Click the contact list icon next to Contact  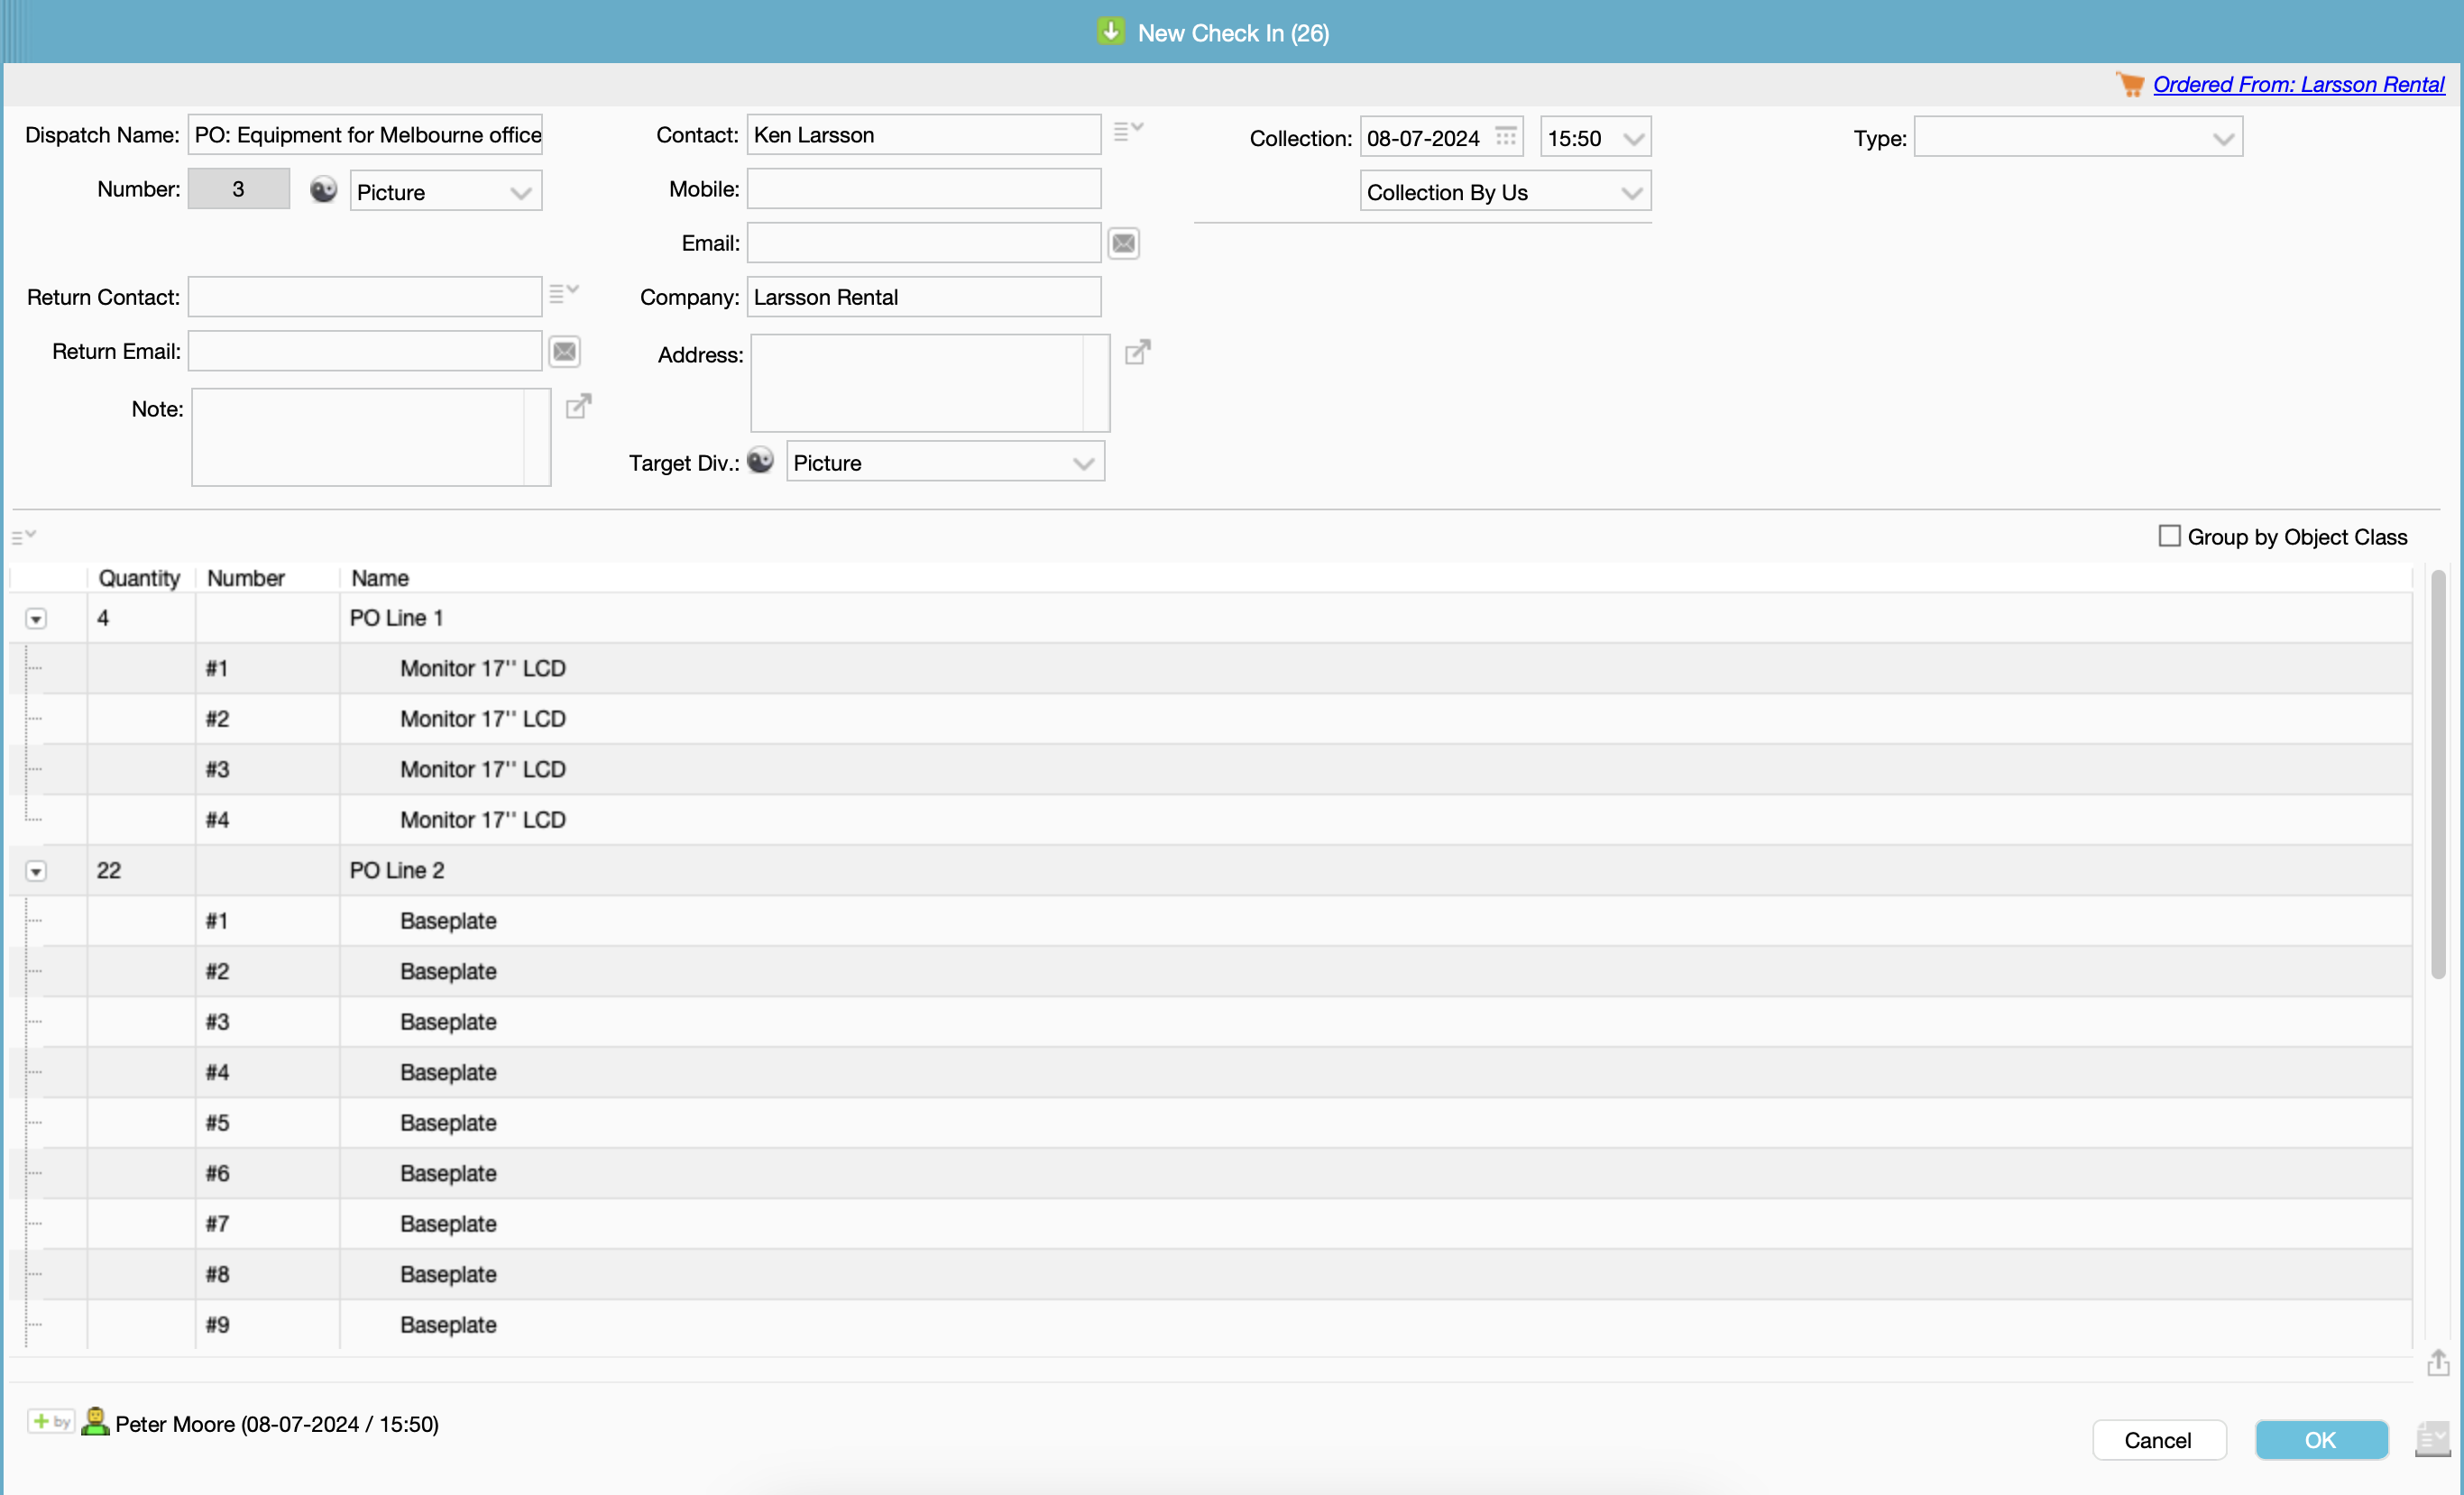(x=1127, y=131)
